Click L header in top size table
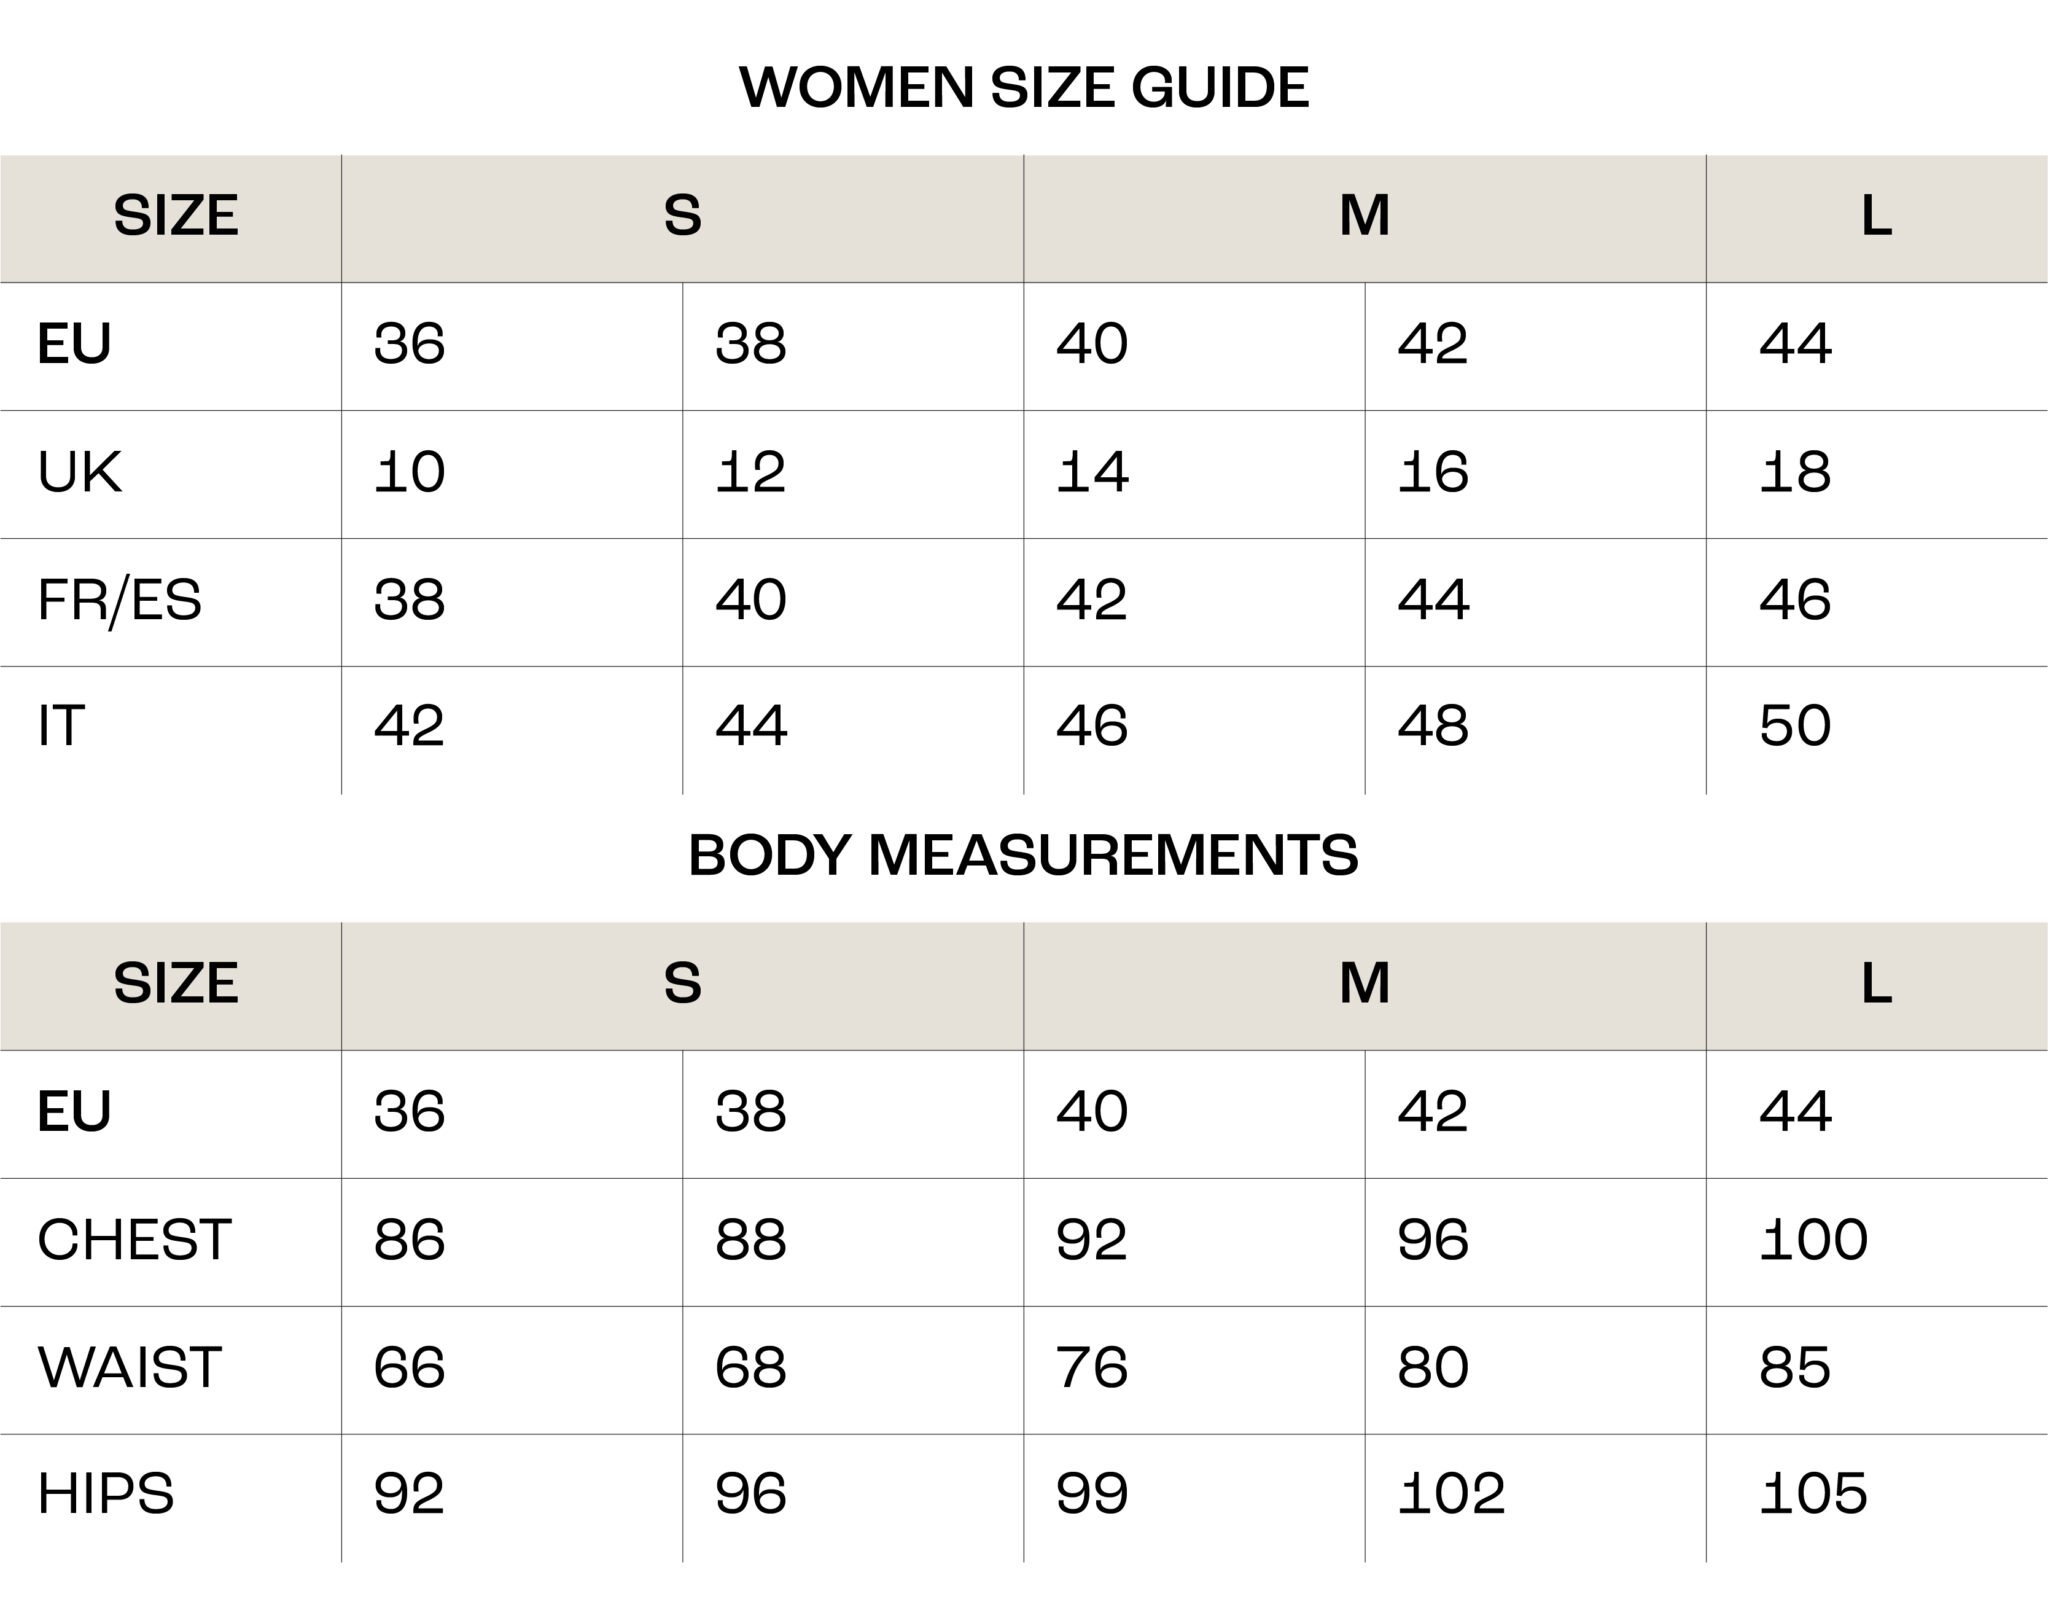This screenshot has width=2048, height=1618. point(1876,216)
